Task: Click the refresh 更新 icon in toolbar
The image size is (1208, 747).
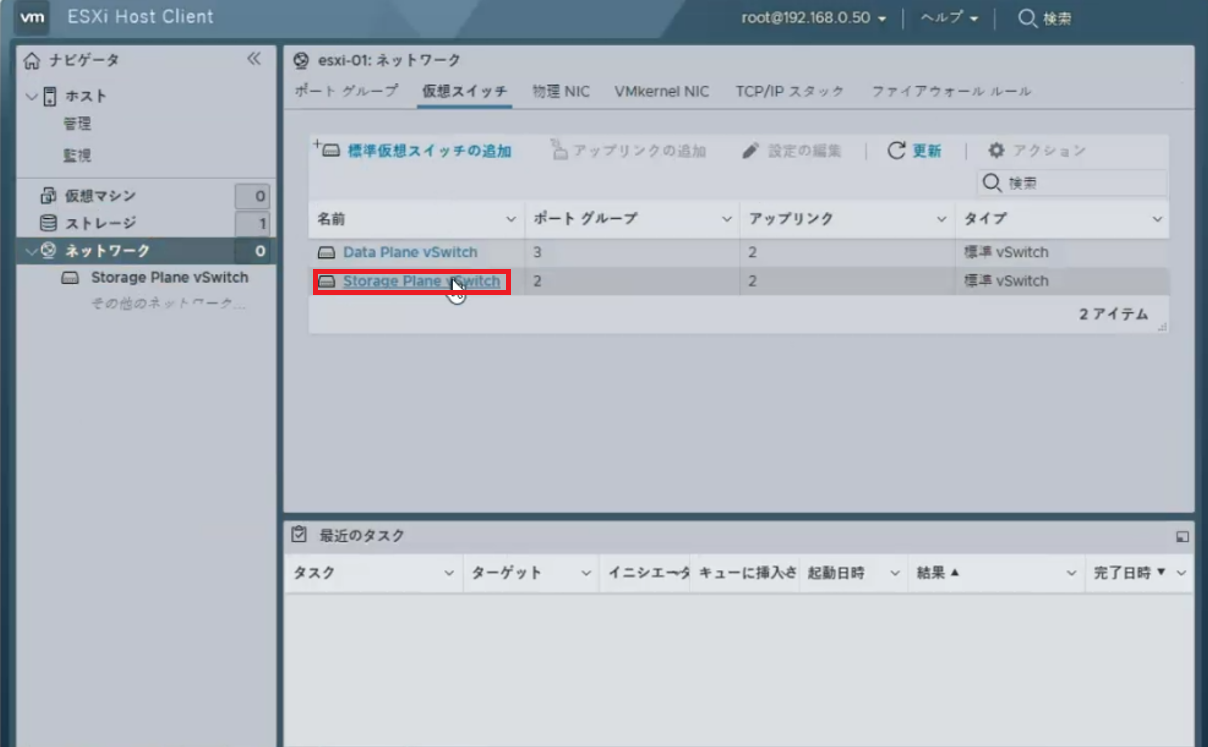Action: point(897,151)
